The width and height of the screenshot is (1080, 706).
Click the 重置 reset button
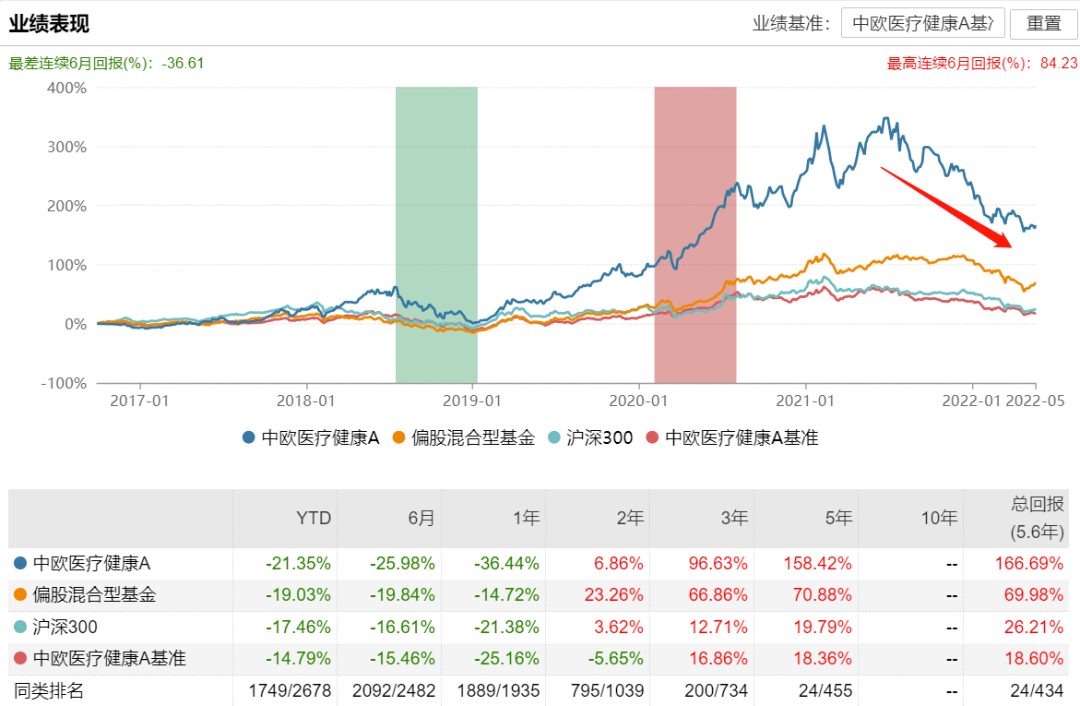pyautogui.click(x=1043, y=24)
